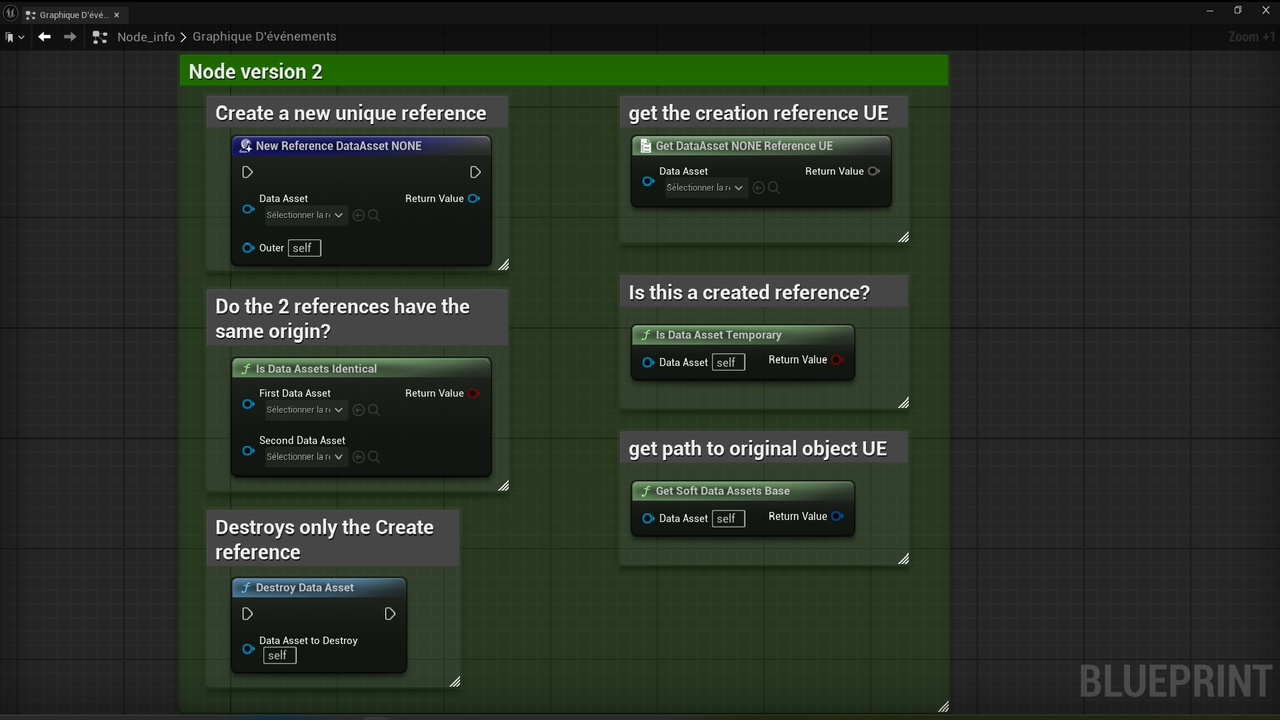Click Destroy Data Asset node title
The width and height of the screenshot is (1280, 720).
(x=304, y=588)
